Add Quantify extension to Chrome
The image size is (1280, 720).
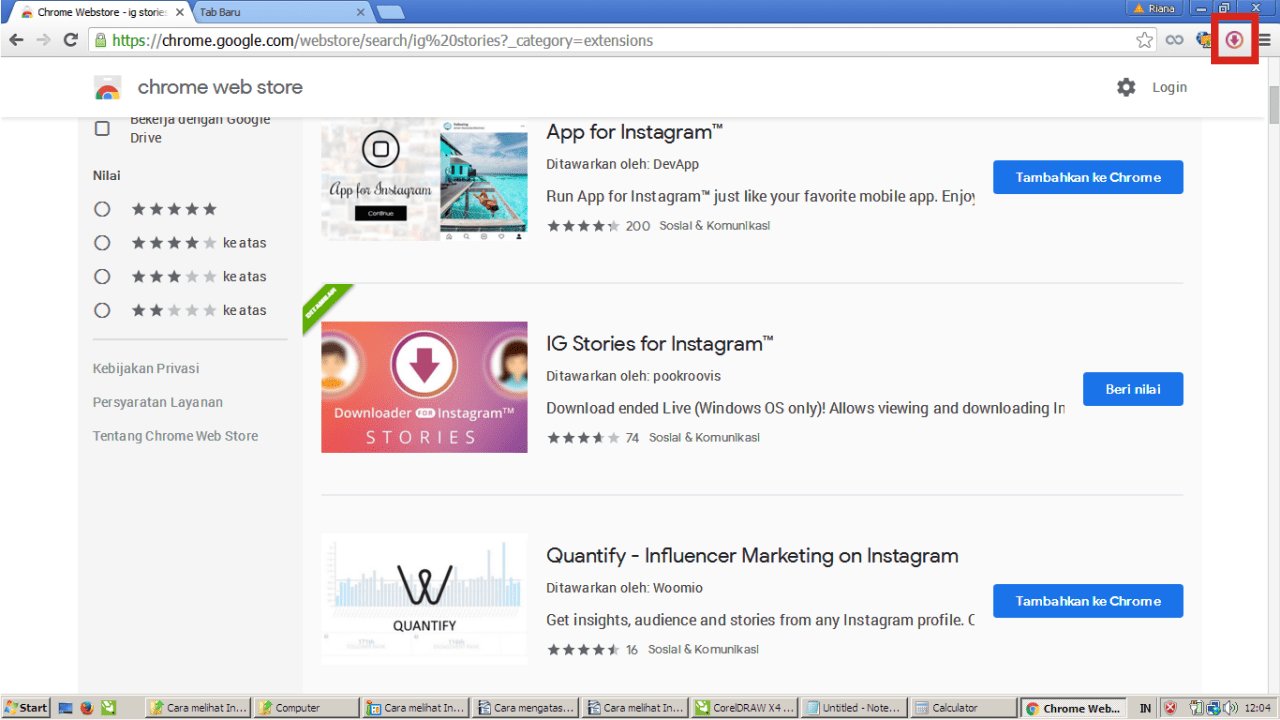1088,601
